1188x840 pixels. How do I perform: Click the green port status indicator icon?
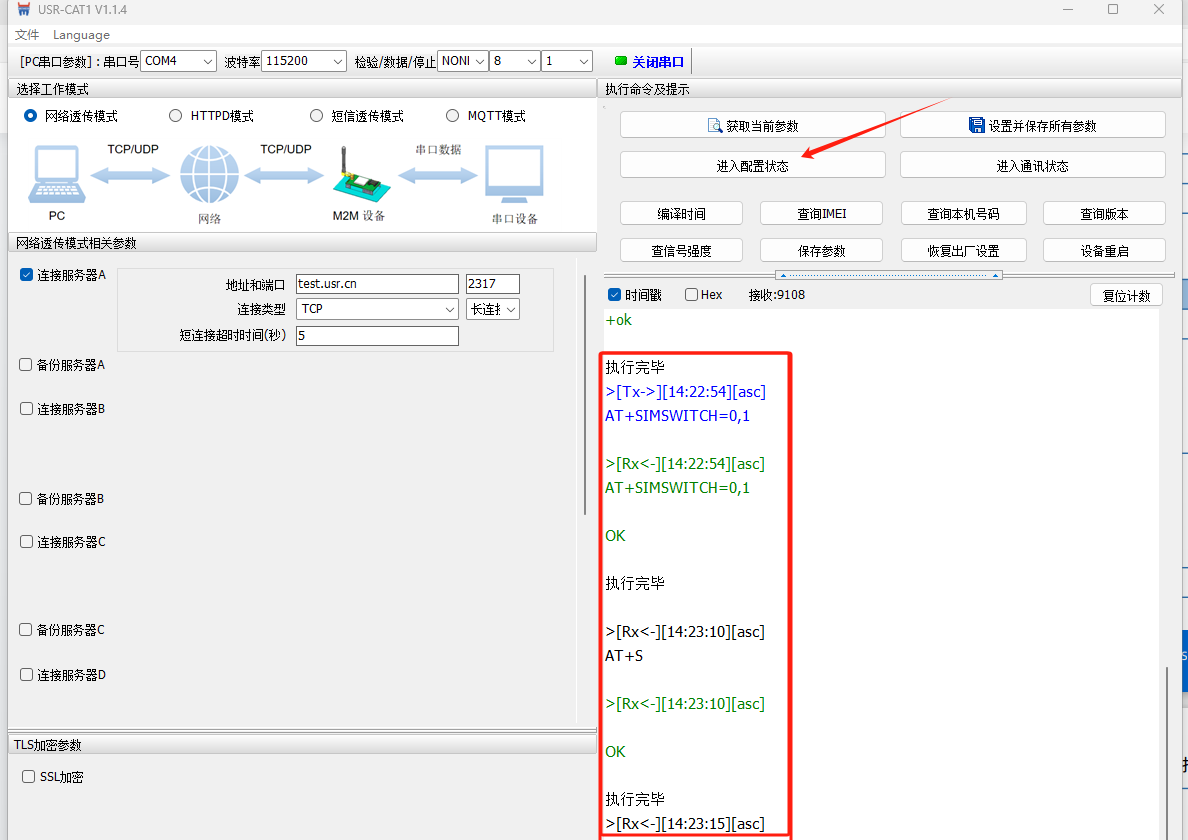[620, 61]
